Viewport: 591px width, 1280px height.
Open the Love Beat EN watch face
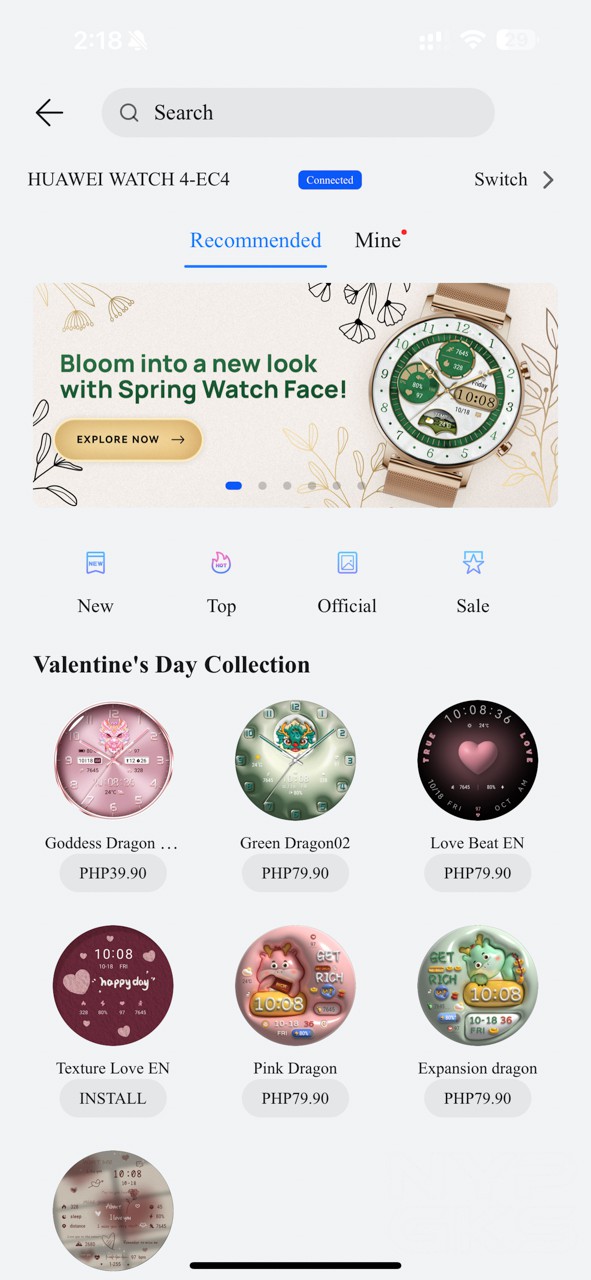(x=477, y=760)
